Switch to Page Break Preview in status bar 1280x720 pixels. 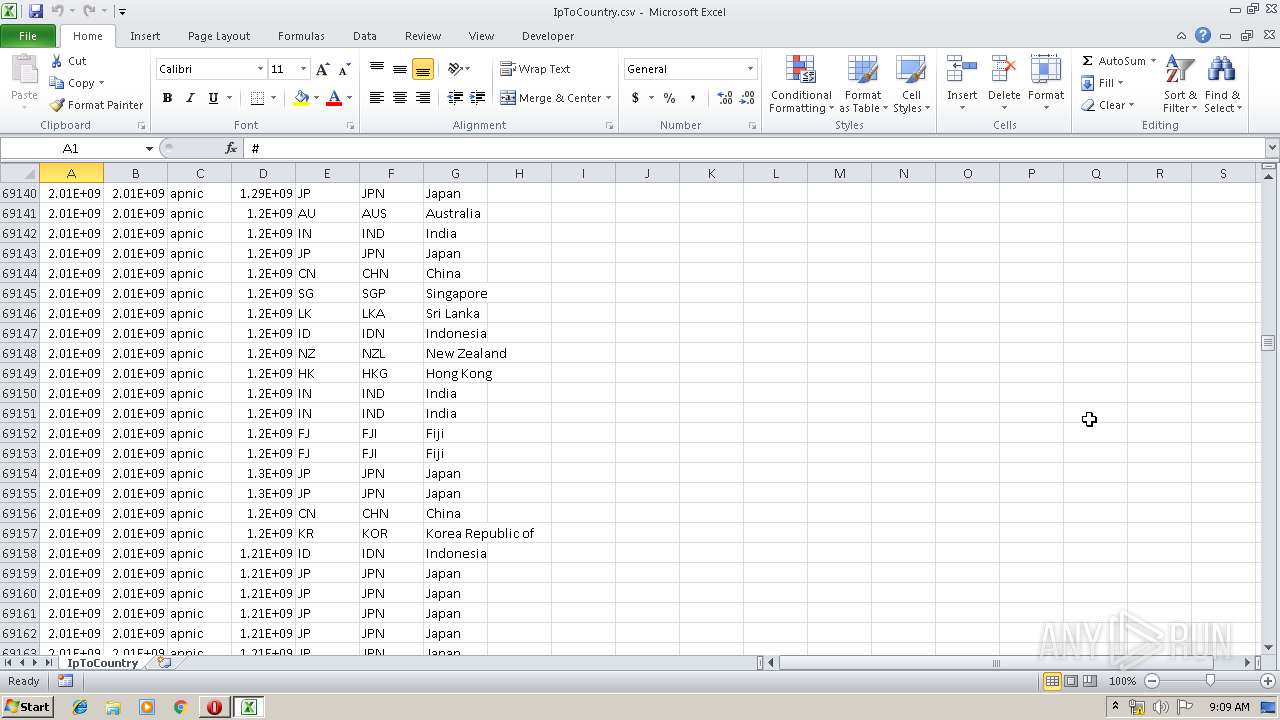pos(1090,681)
